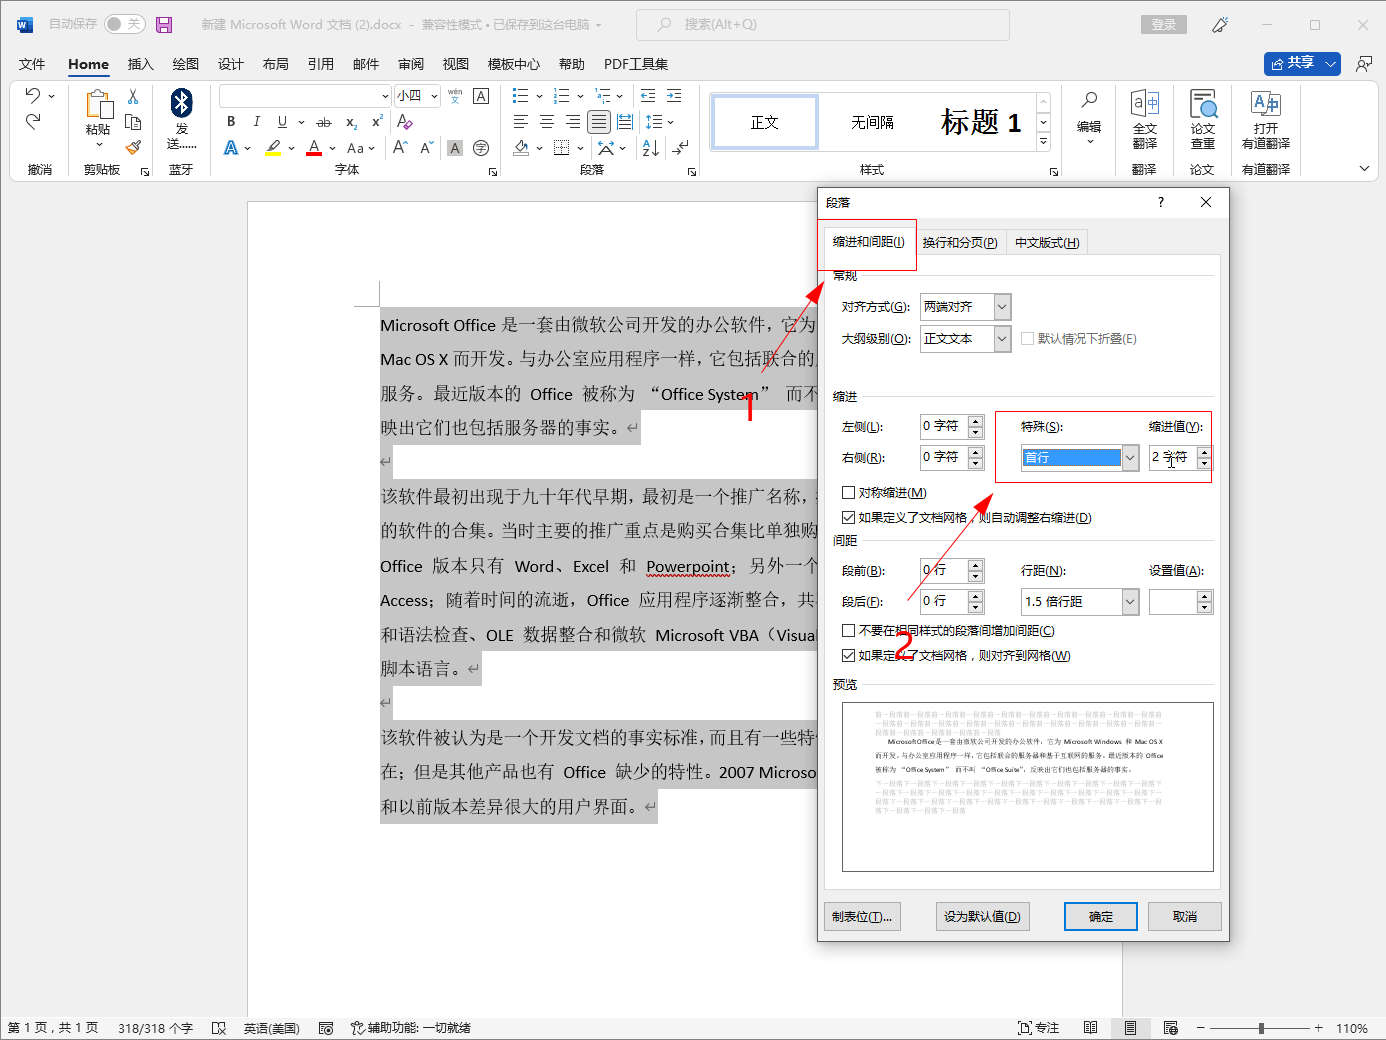
Task: Click the font color red A swatch
Action: [314, 148]
